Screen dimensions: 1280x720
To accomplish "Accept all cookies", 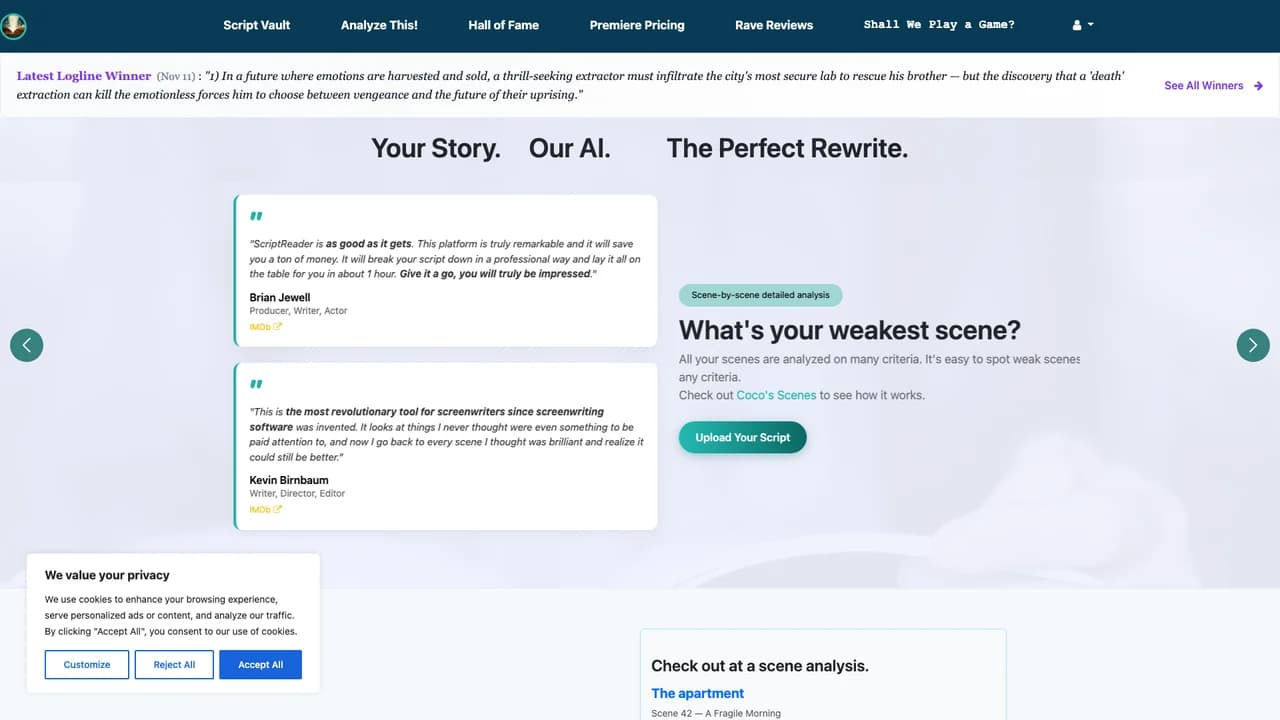I will pyautogui.click(x=261, y=665).
